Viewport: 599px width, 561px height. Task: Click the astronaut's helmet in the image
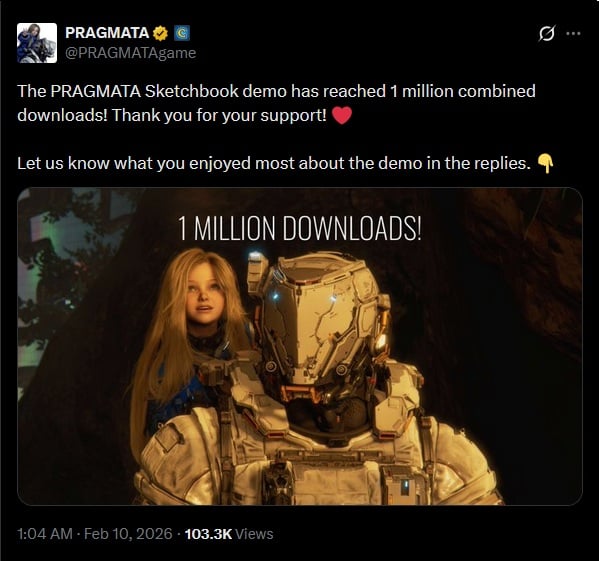point(317,325)
